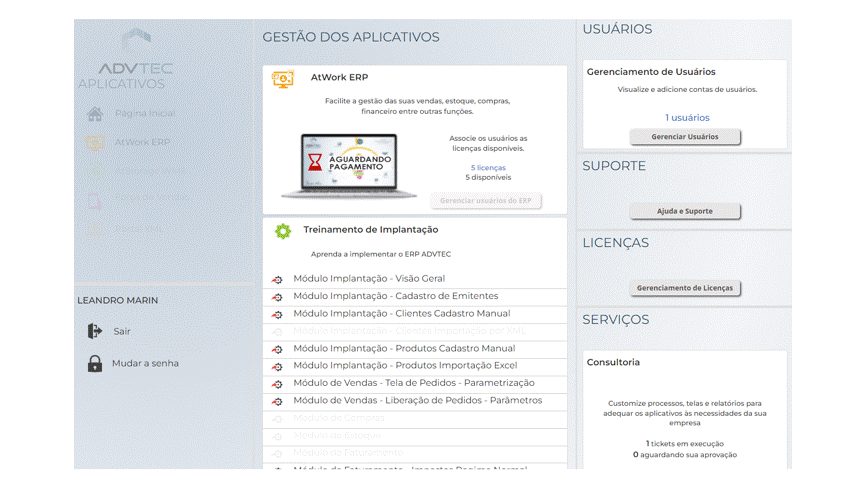Image resolution: width=853 pixels, height=480 pixels.
Task: Open Módulo de Vendas - Tela de Pedidos
Action: (415, 383)
